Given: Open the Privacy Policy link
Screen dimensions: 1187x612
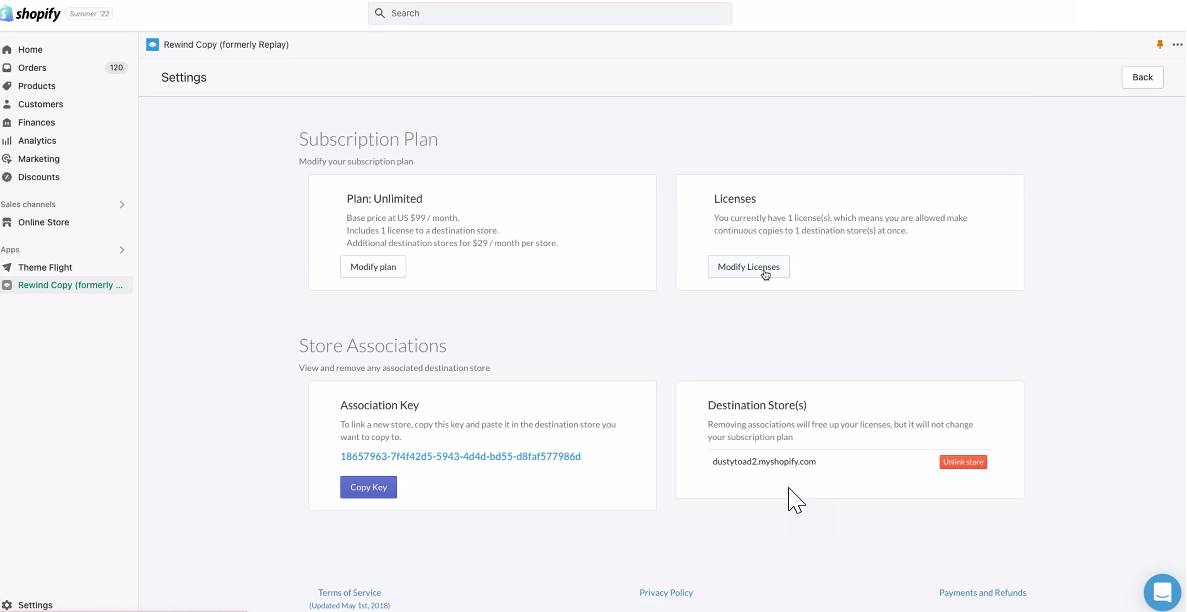Looking at the screenshot, I should pyautogui.click(x=666, y=593).
